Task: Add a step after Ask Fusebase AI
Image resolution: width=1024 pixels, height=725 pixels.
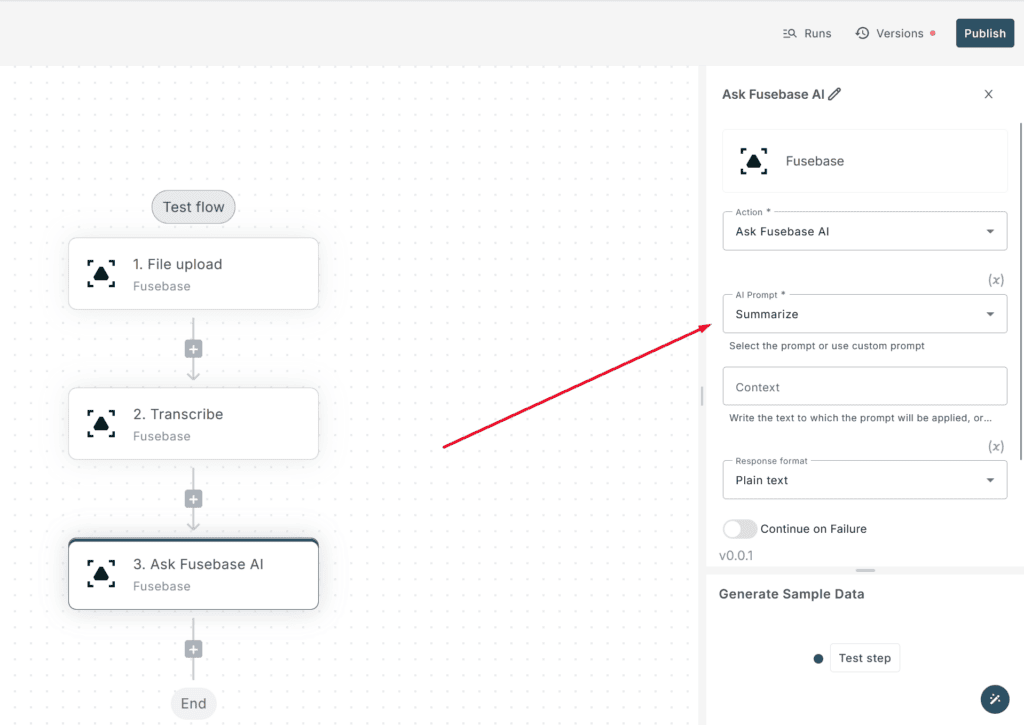Action: [193, 649]
